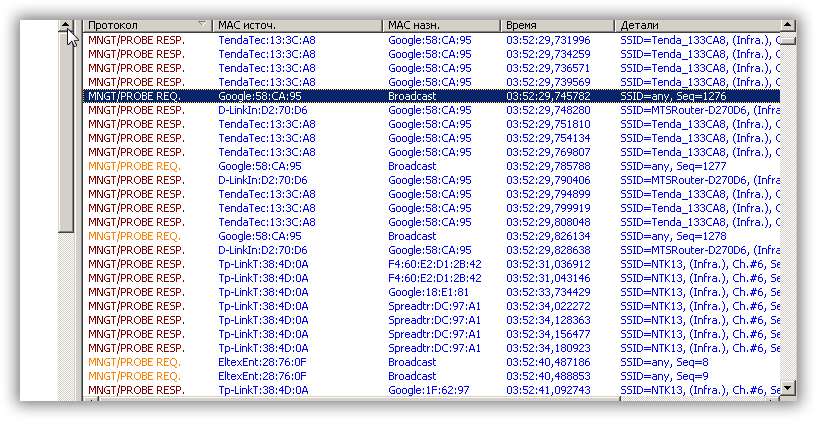This screenshot has height=421, width=817.
Task: Click the sort arrow in the Протокол header
Action: (203, 24)
